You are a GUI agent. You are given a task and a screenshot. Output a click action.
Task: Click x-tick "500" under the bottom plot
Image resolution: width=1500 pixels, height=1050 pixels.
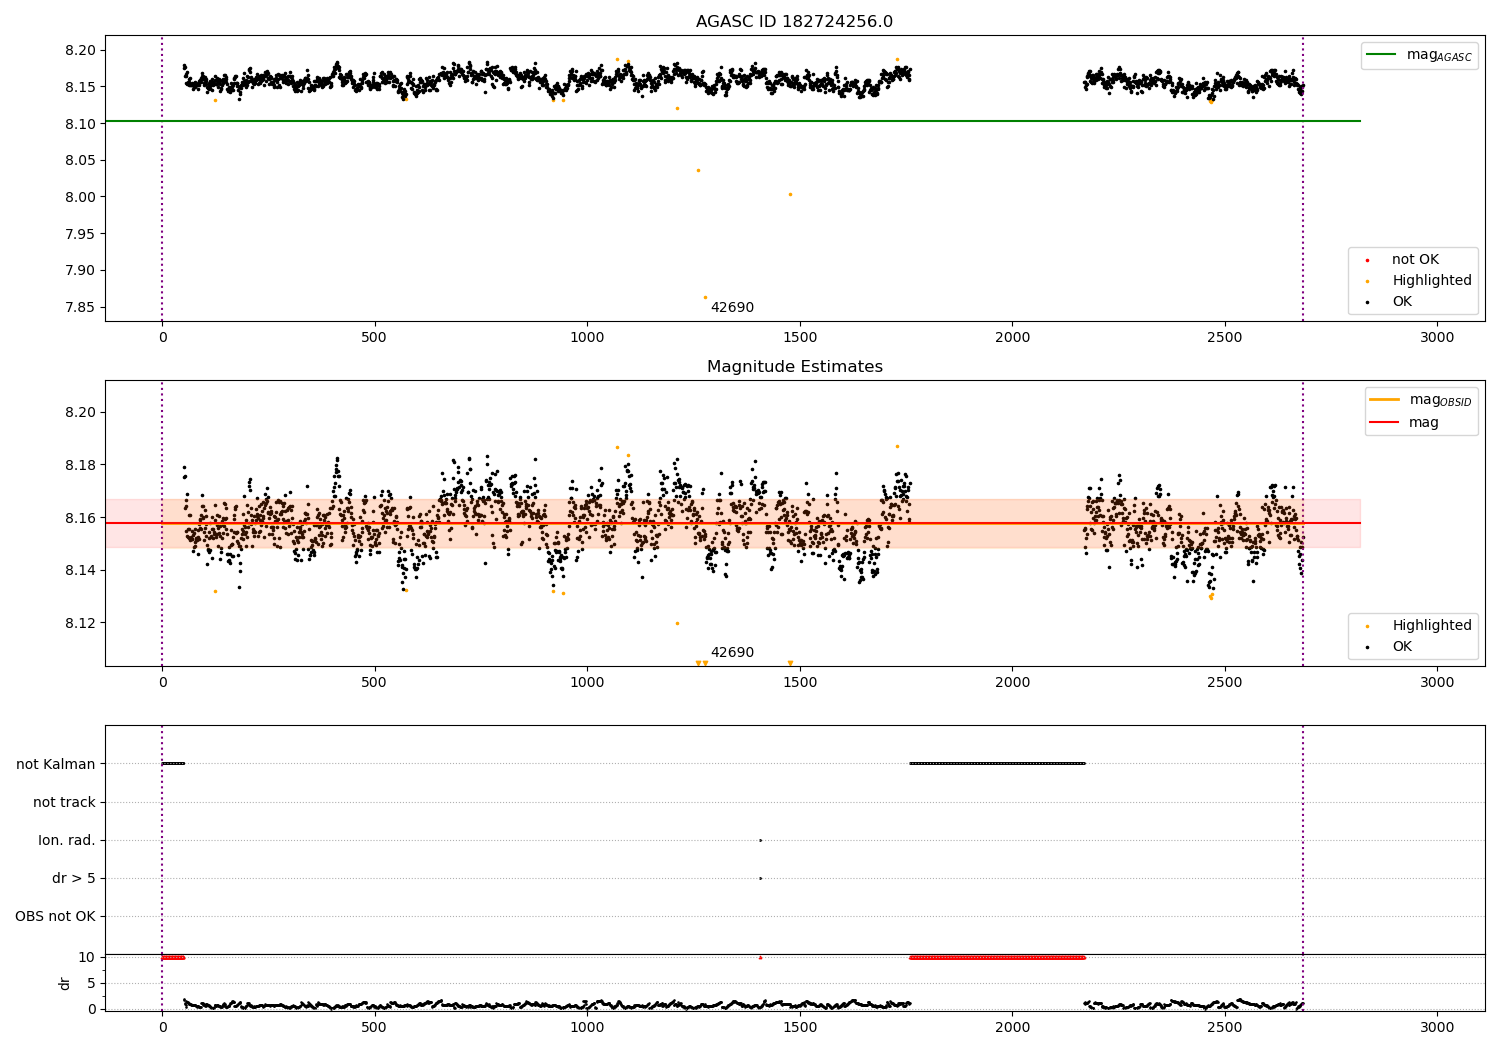pos(375,1027)
